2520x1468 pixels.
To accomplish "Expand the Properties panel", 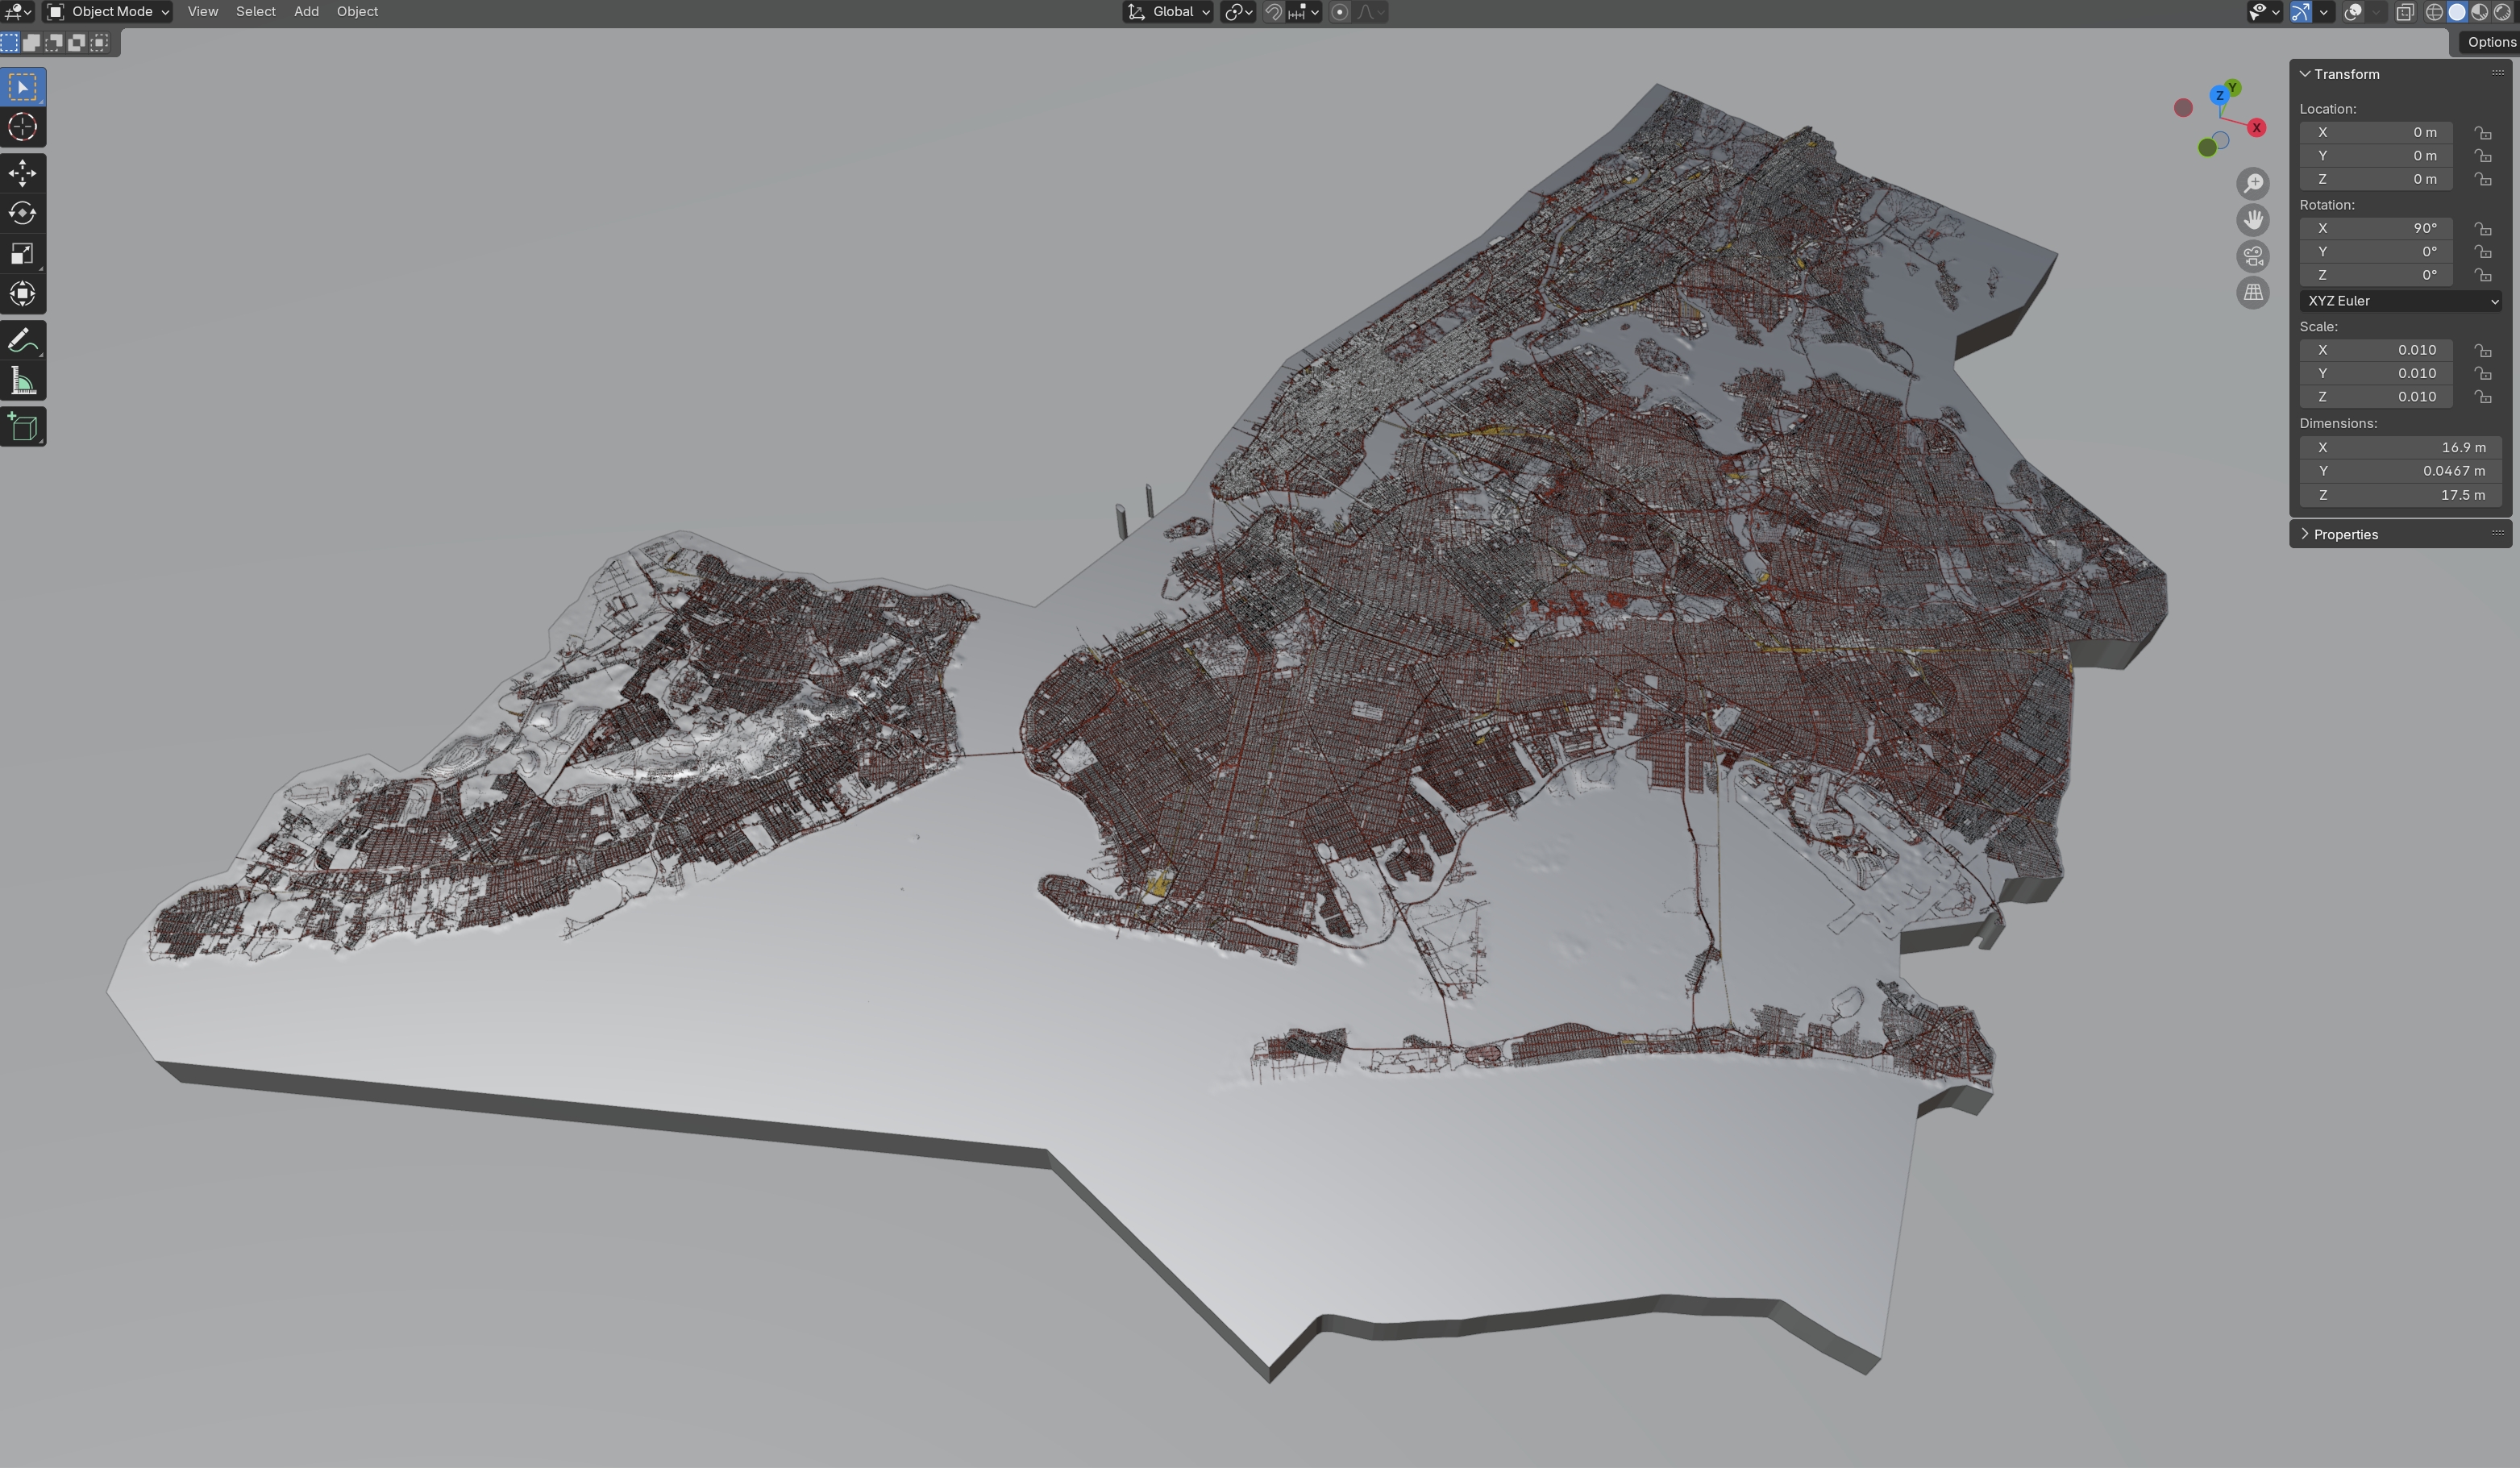I will (x=2345, y=534).
